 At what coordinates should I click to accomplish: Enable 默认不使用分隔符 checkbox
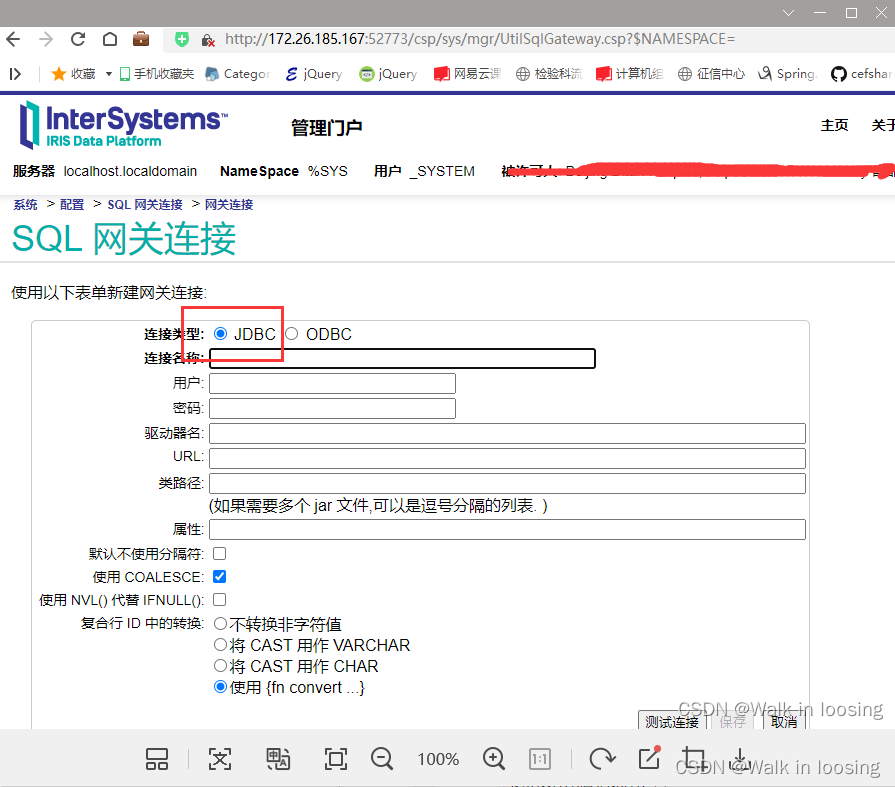[x=218, y=553]
